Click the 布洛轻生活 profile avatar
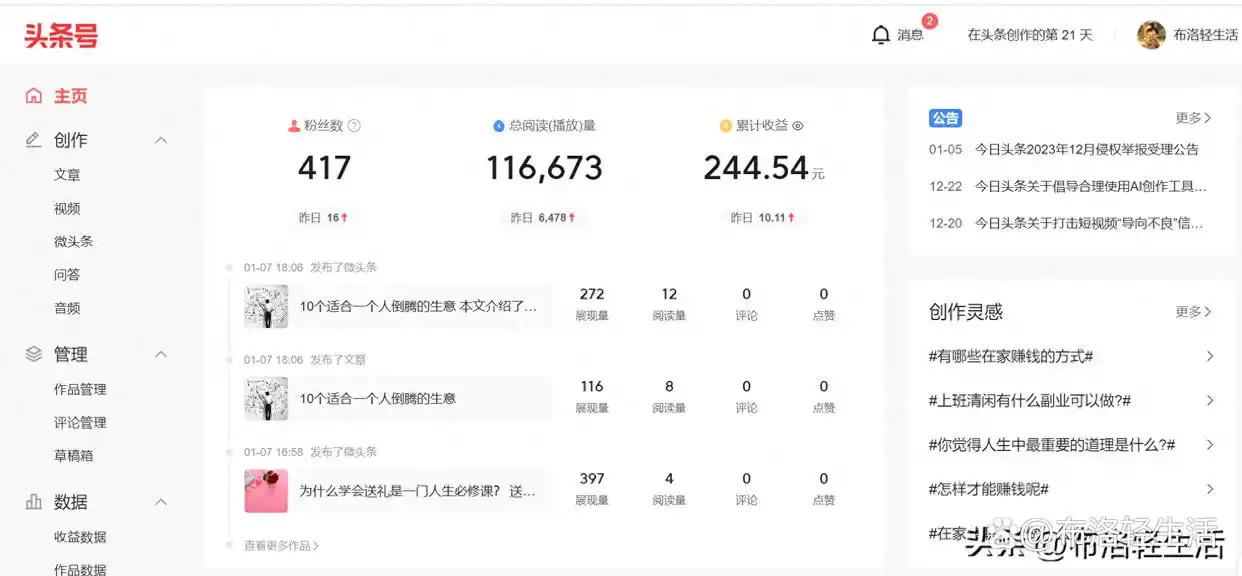This screenshot has height=576, width=1242. (x=1149, y=33)
